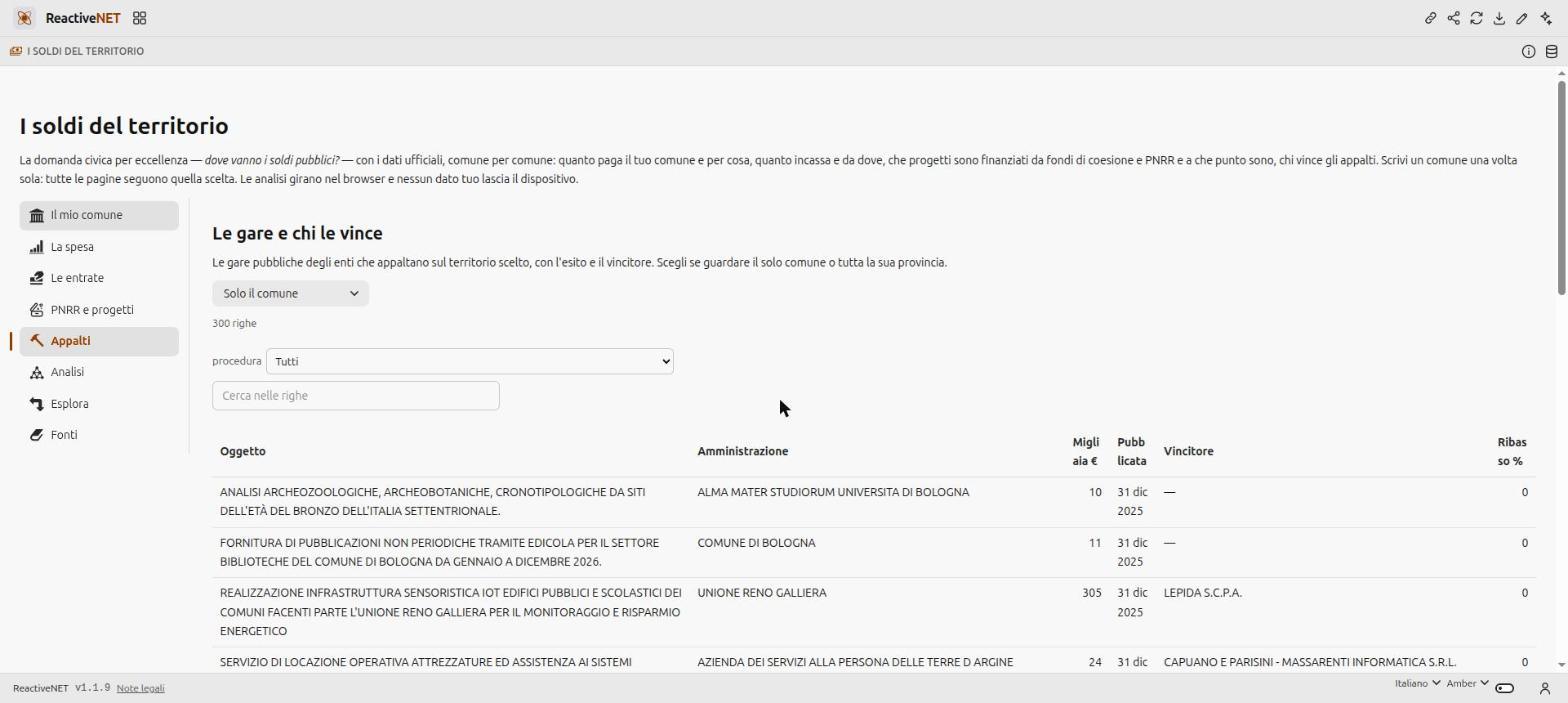
Task: Open the Analisi section
Action: [x=99, y=372]
